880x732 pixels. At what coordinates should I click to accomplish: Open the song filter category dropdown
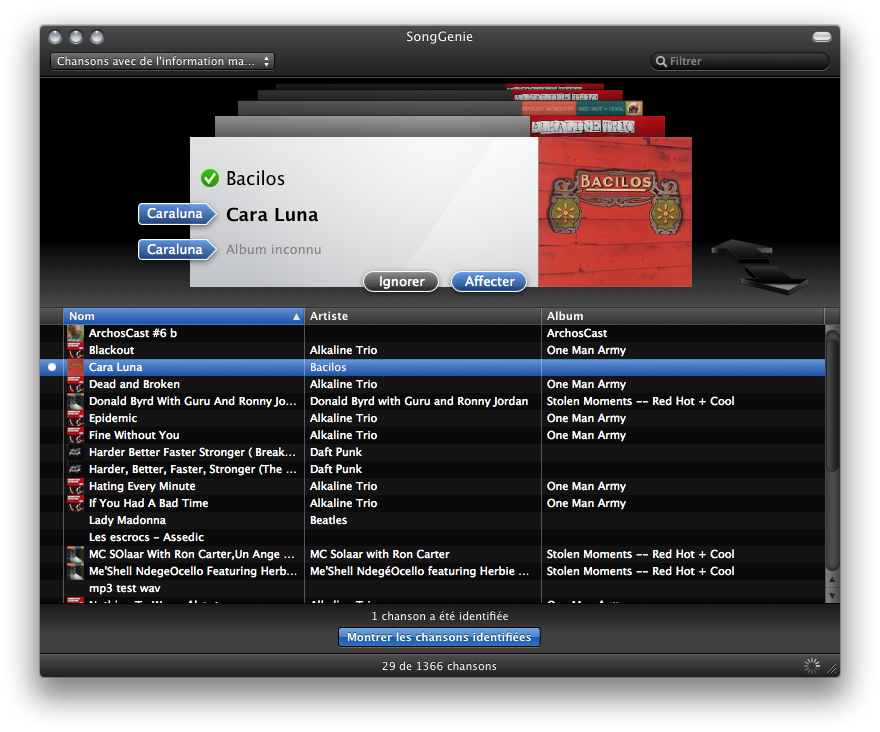click(162, 61)
